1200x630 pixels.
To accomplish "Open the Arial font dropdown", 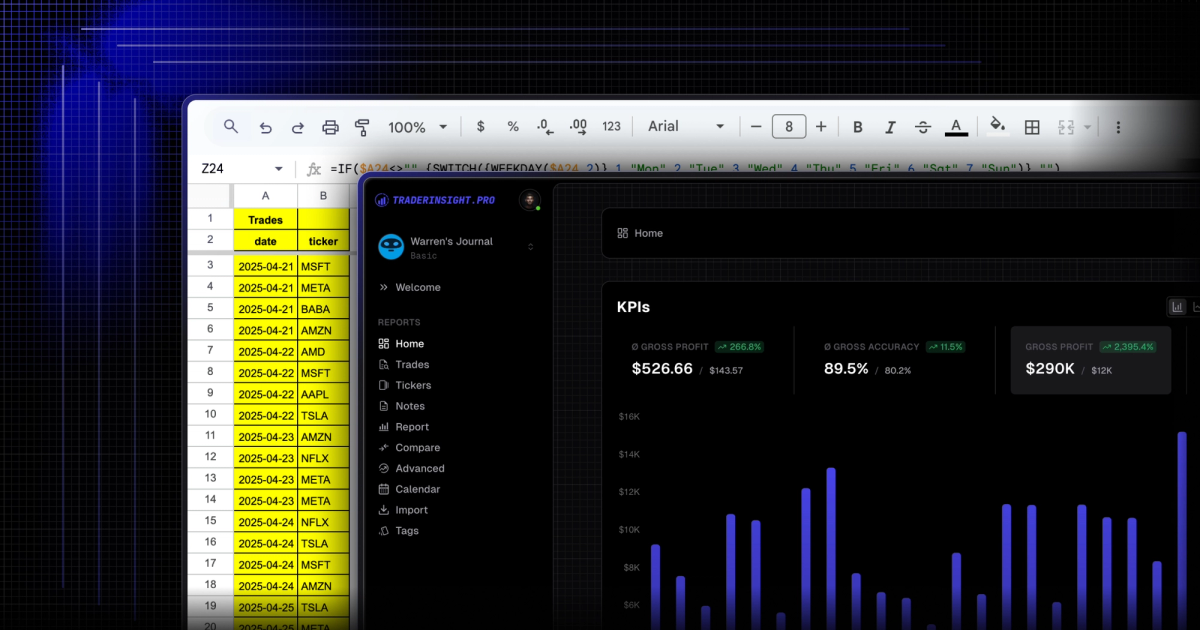I will click(686, 127).
